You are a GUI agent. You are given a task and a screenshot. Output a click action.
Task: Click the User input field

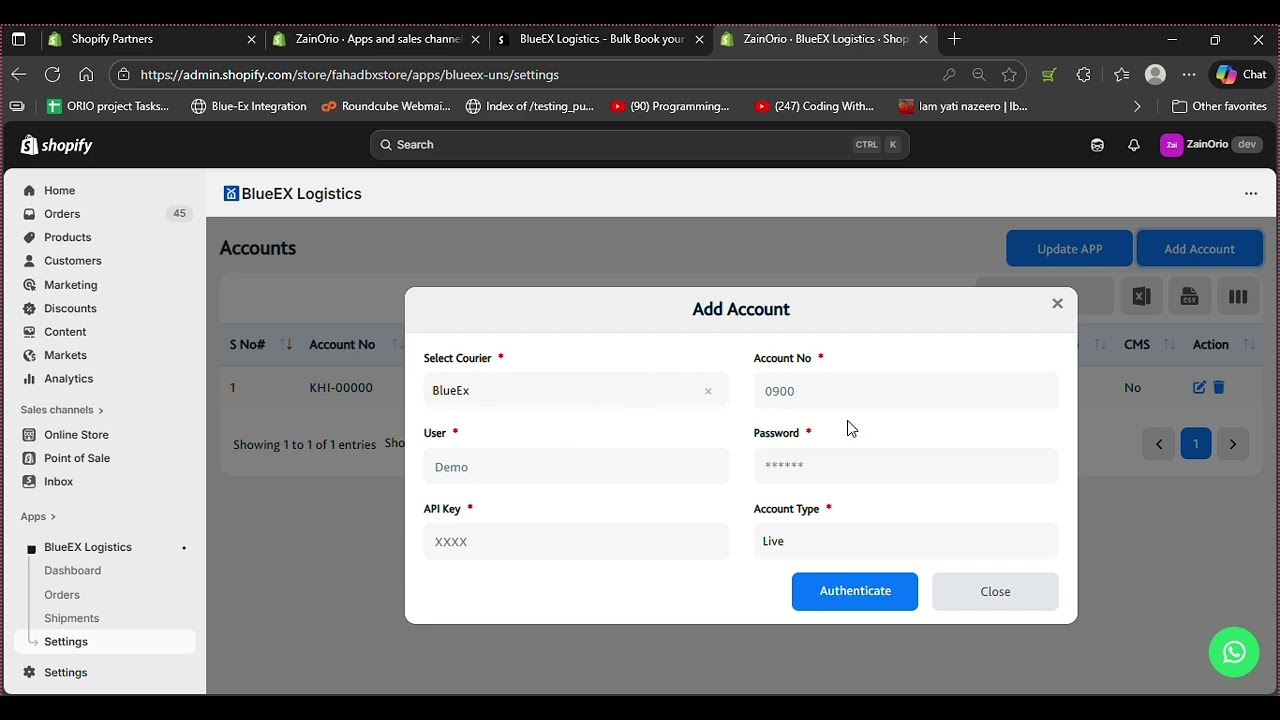(x=576, y=466)
